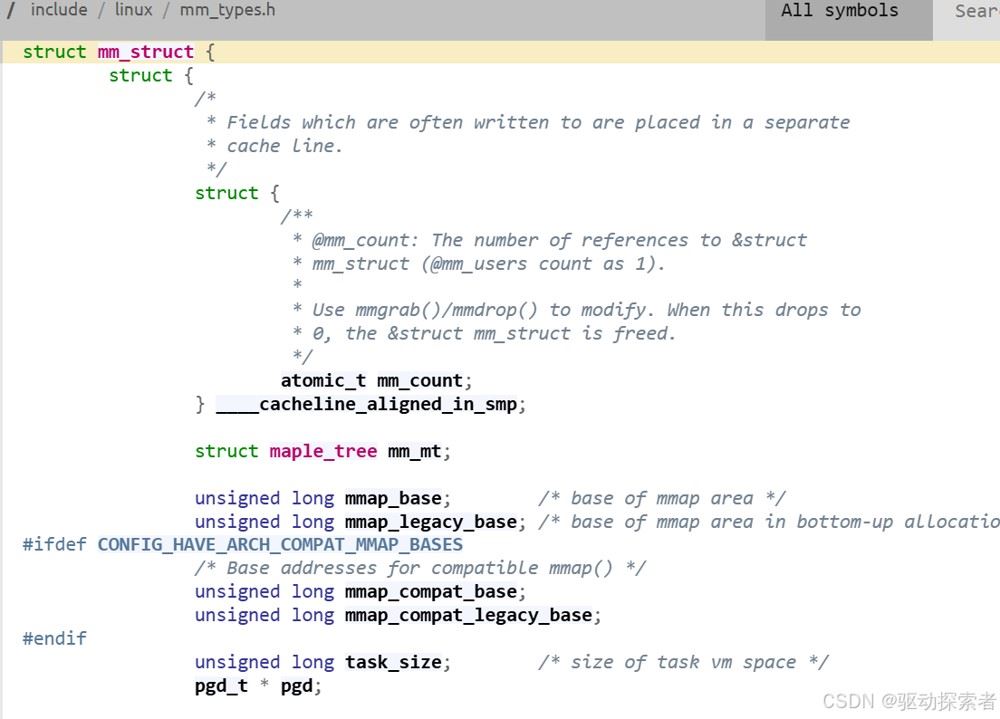Click the mmap_compat_base member name
Viewport: 1000px width, 719px height.
click(431, 592)
